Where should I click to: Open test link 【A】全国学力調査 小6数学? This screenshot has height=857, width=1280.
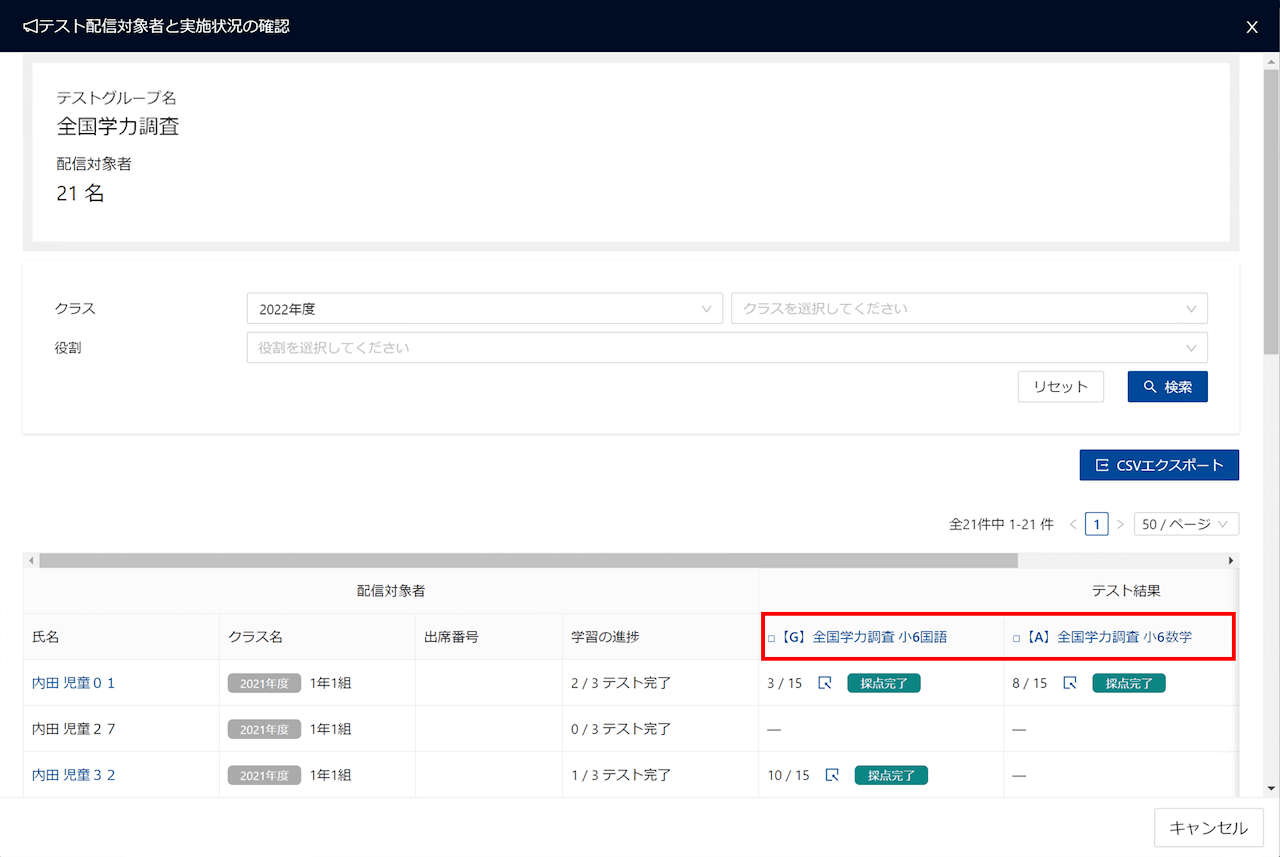1108,637
